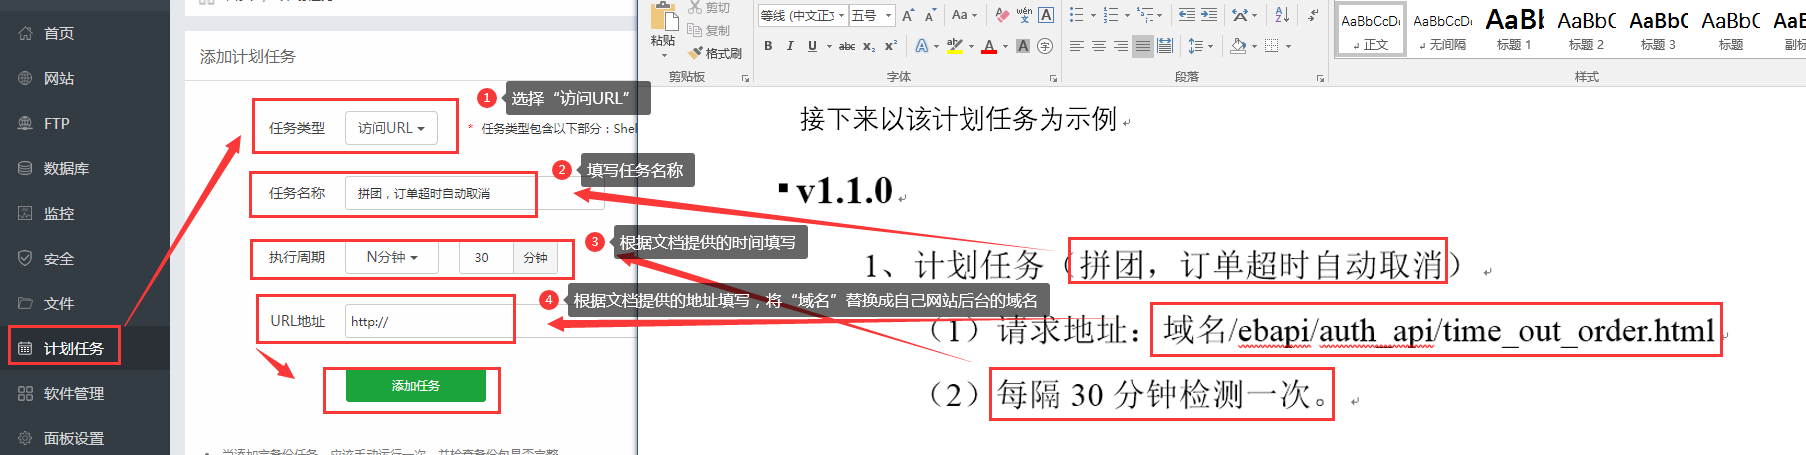Apply superscript formatting (x² icon)
The image size is (1806, 455).
891,46
